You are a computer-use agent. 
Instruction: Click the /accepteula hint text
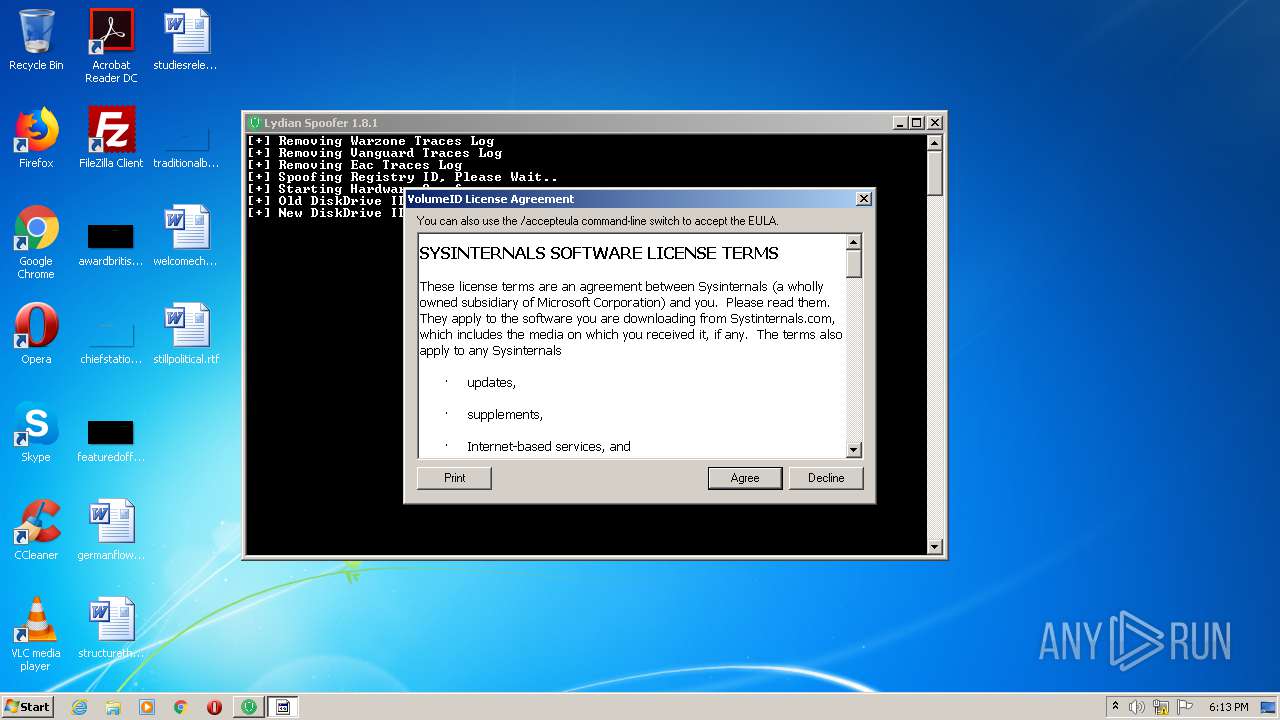[x=597, y=221]
